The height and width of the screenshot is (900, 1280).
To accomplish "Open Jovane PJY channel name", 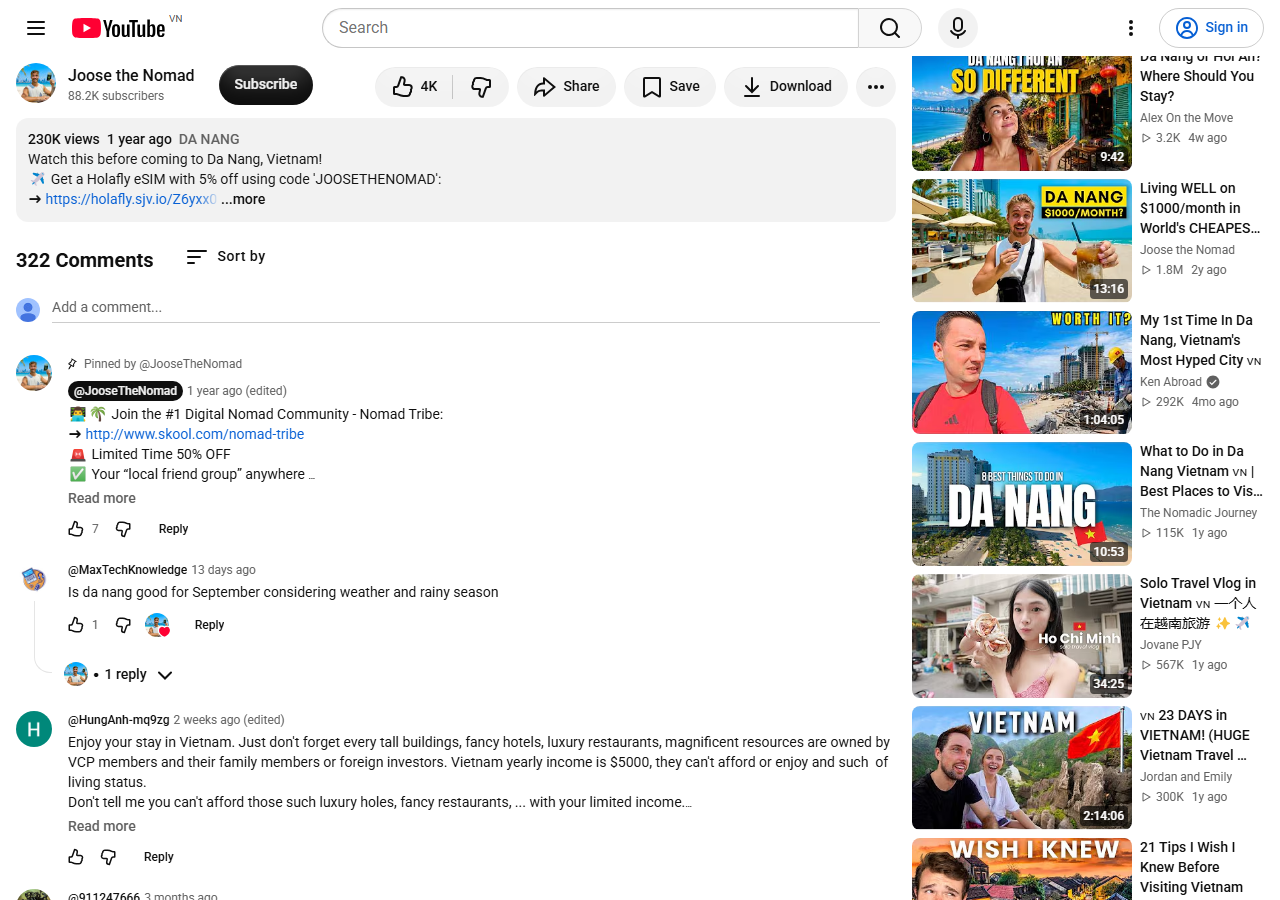I will (x=1171, y=645).
